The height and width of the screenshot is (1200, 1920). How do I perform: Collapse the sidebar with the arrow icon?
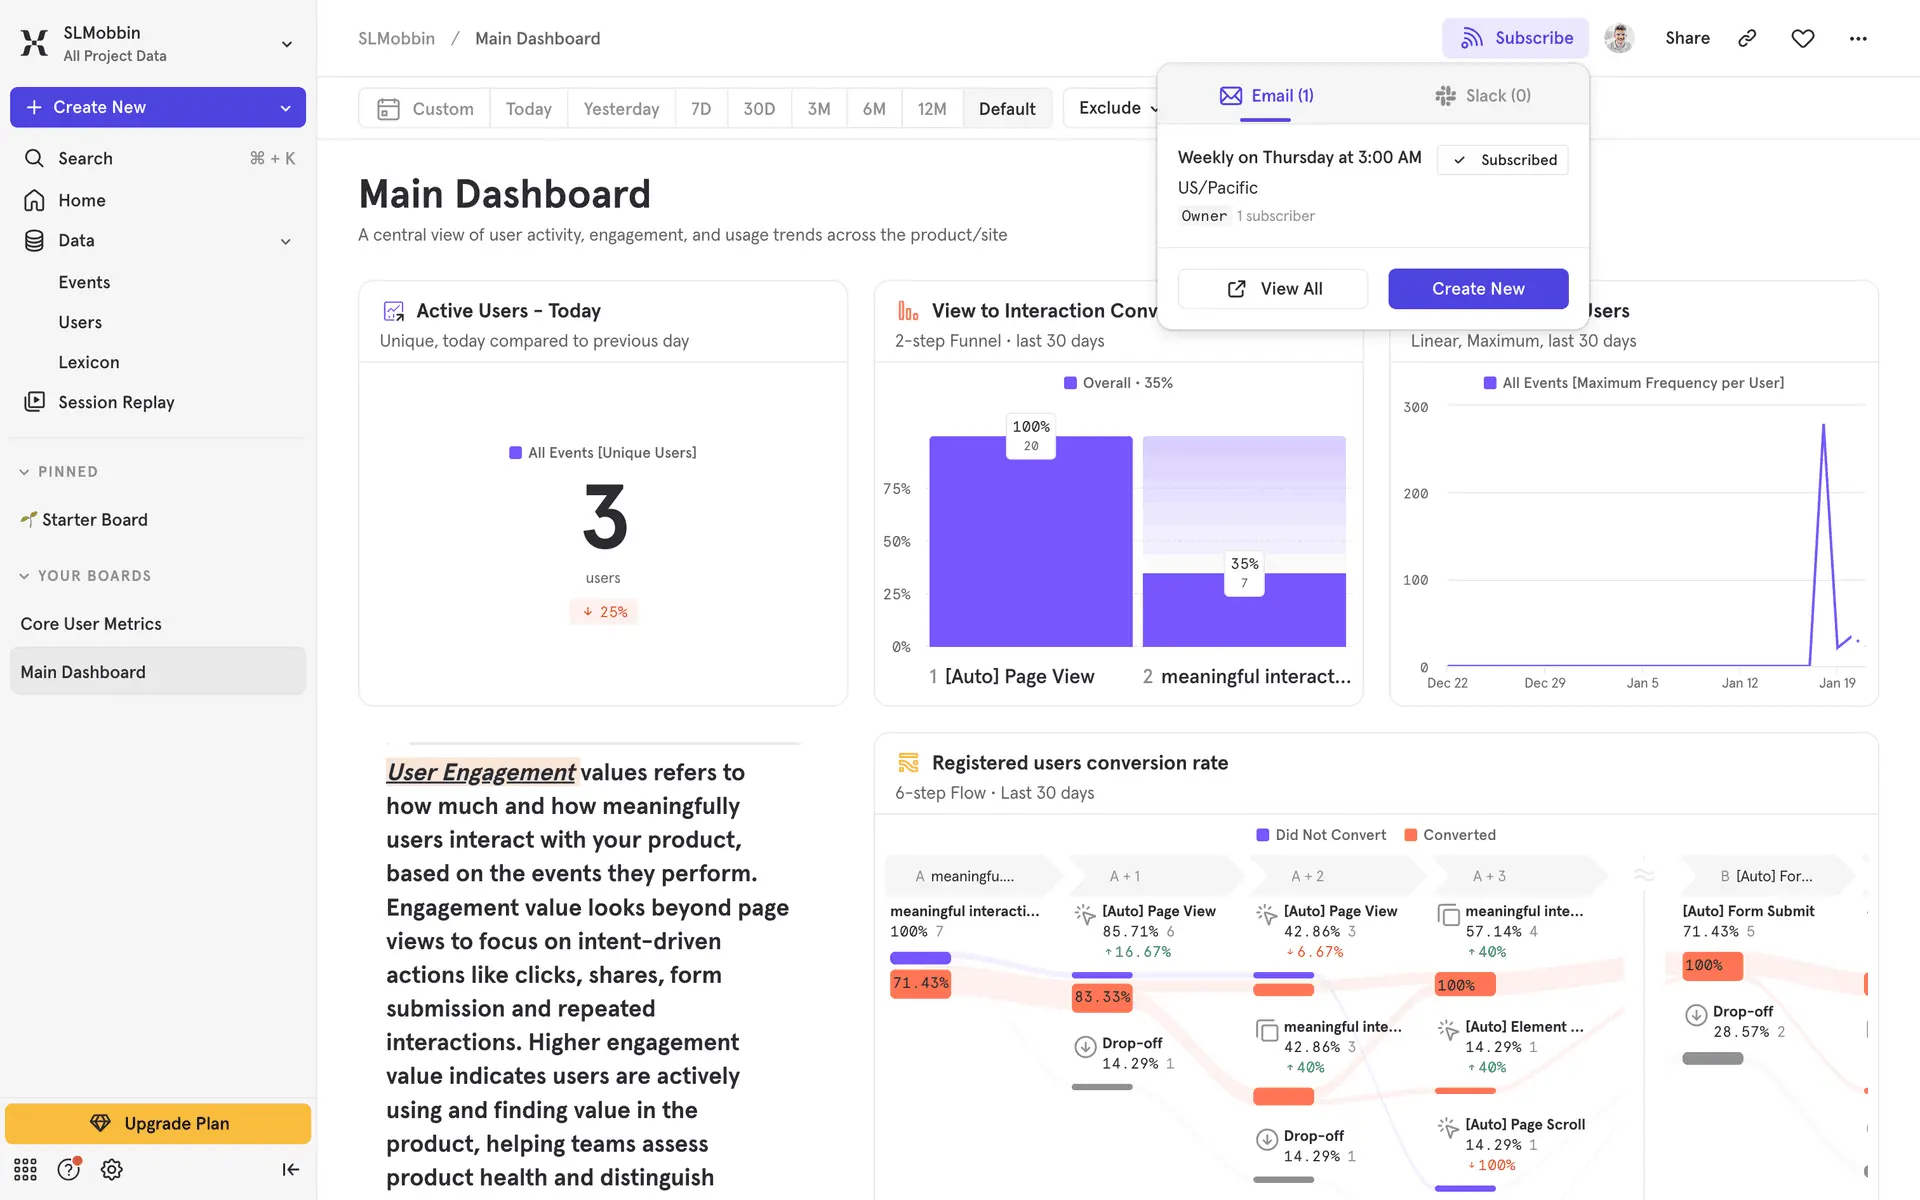tap(290, 1169)
